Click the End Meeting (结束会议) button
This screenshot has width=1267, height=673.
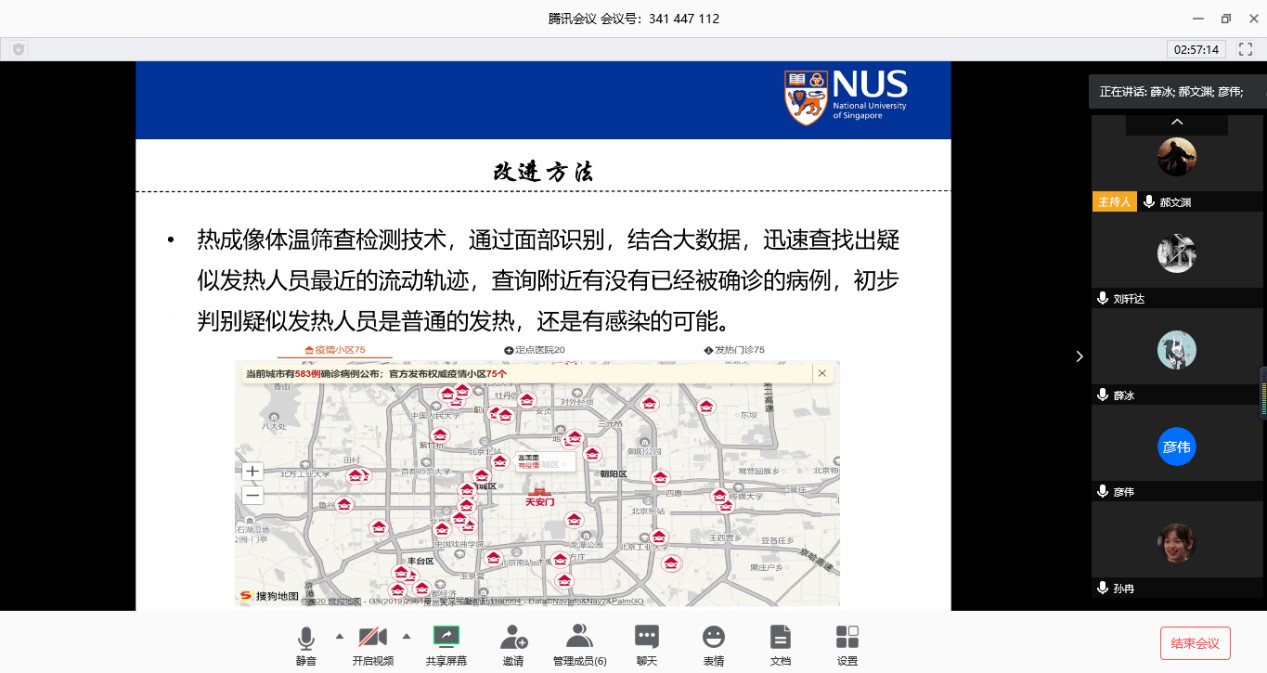(1195, 643)
